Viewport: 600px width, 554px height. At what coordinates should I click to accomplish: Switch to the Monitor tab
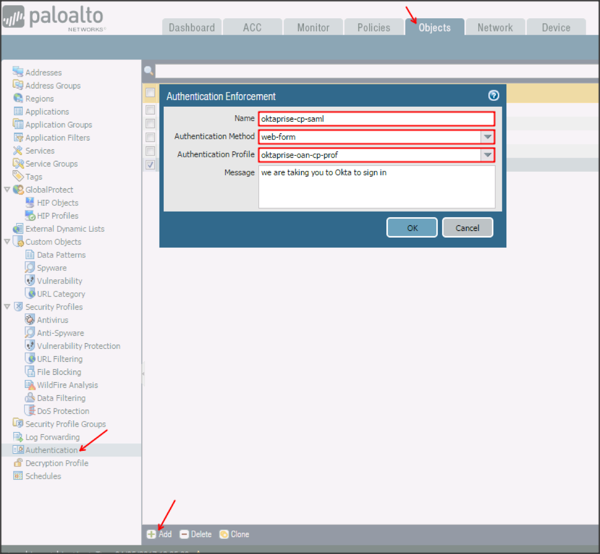[x=313, y=28]
